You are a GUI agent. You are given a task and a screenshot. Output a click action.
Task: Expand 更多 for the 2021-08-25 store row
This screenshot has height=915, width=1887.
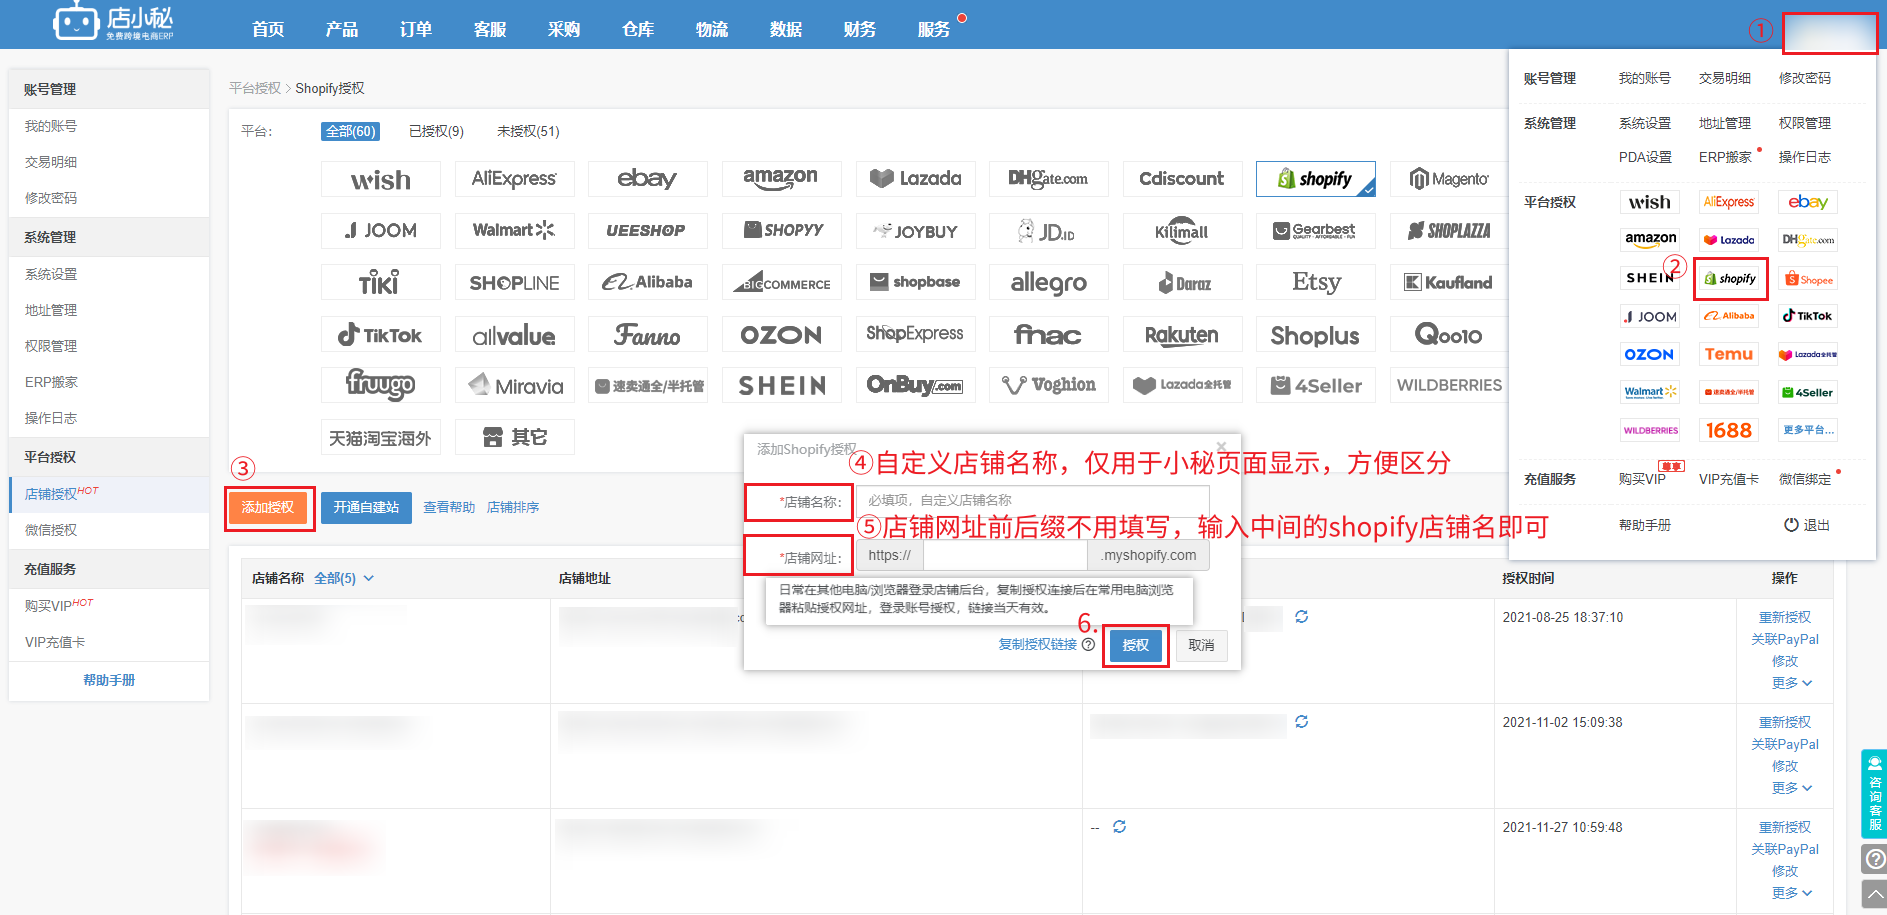(x=1791, y=683)
